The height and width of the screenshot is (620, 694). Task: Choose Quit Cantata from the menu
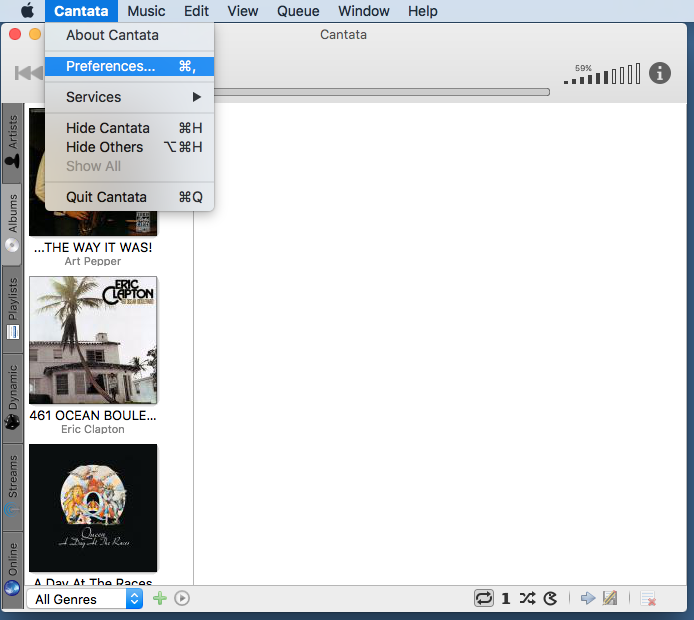(x=129, y=197)
